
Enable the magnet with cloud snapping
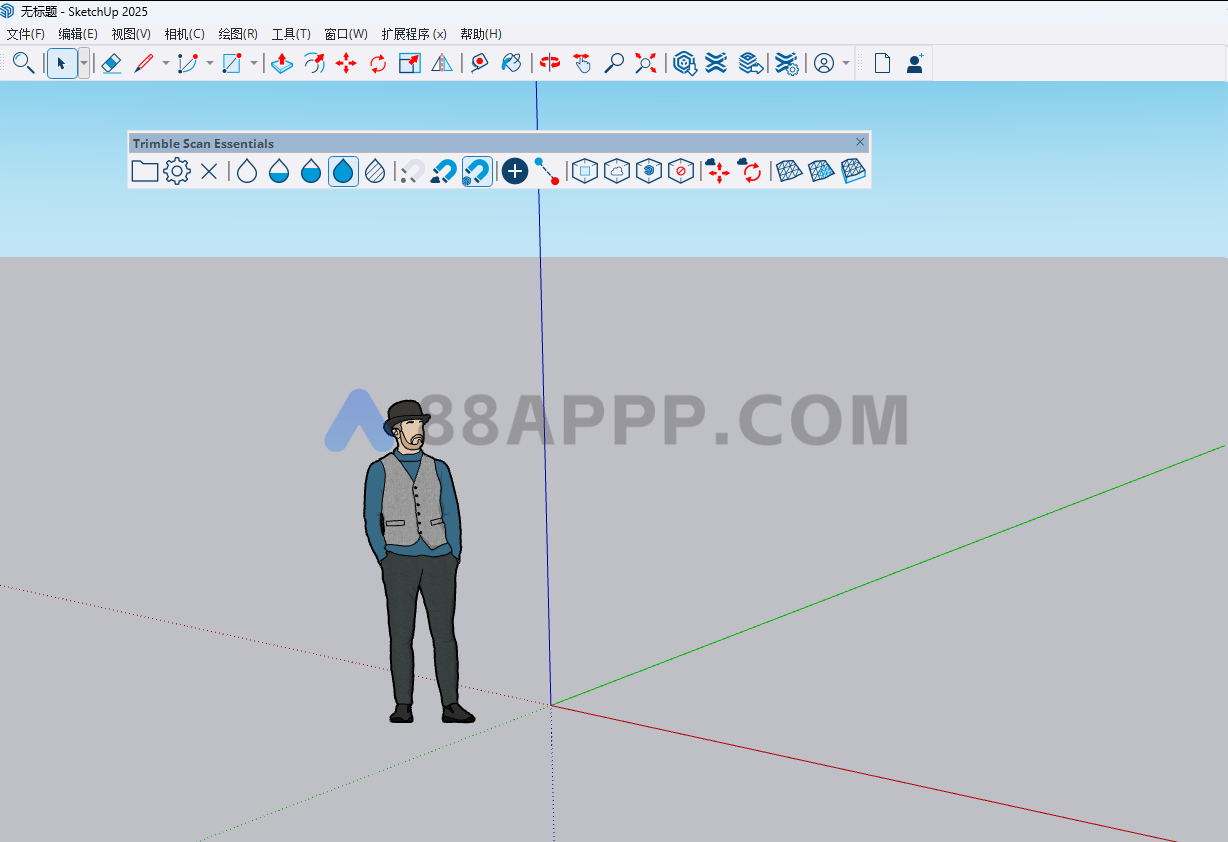click(x=444, y=171)
